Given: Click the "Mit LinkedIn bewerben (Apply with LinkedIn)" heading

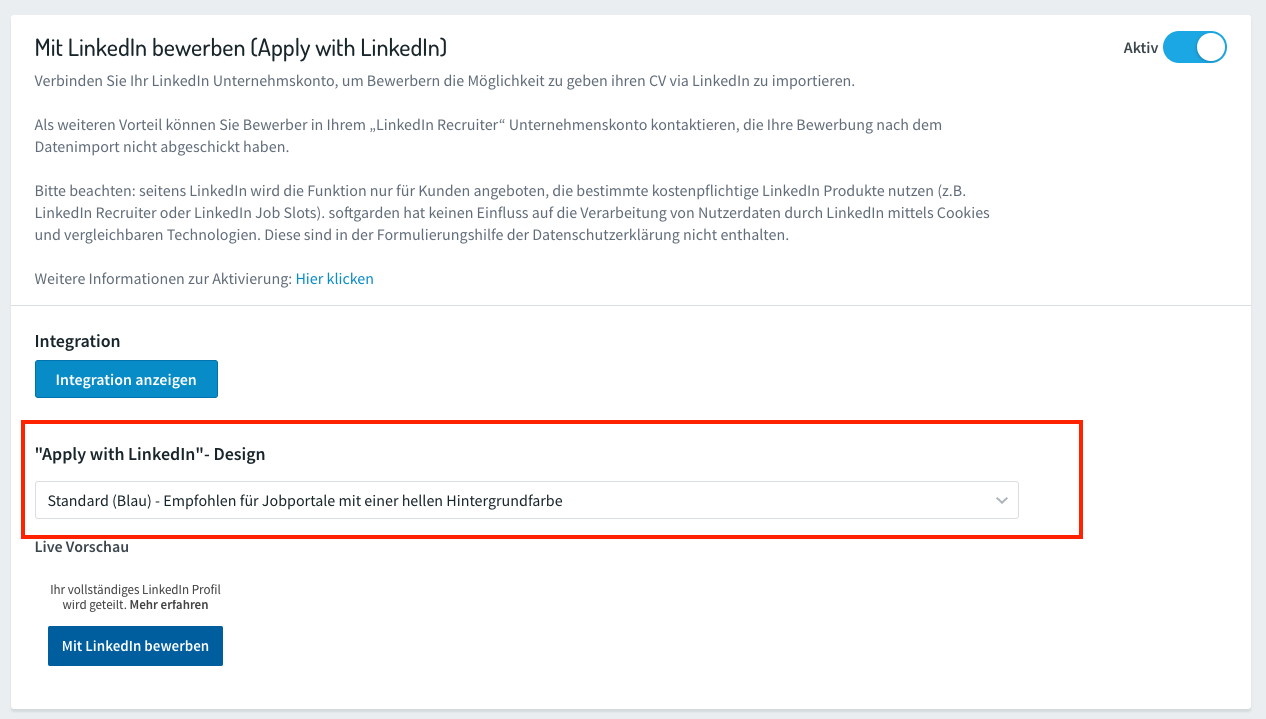Looking at the screenshot, I should click(241, 47).
